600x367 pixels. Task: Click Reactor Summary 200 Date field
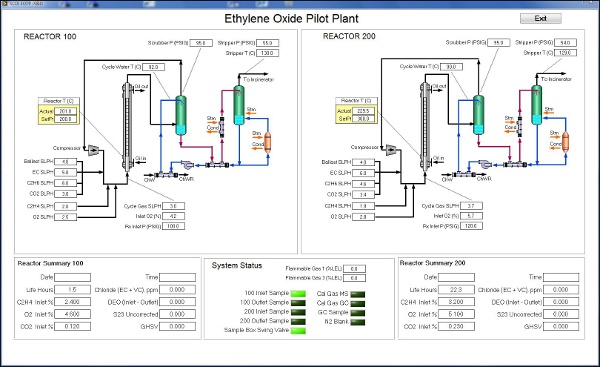click(x=456, y=277)
